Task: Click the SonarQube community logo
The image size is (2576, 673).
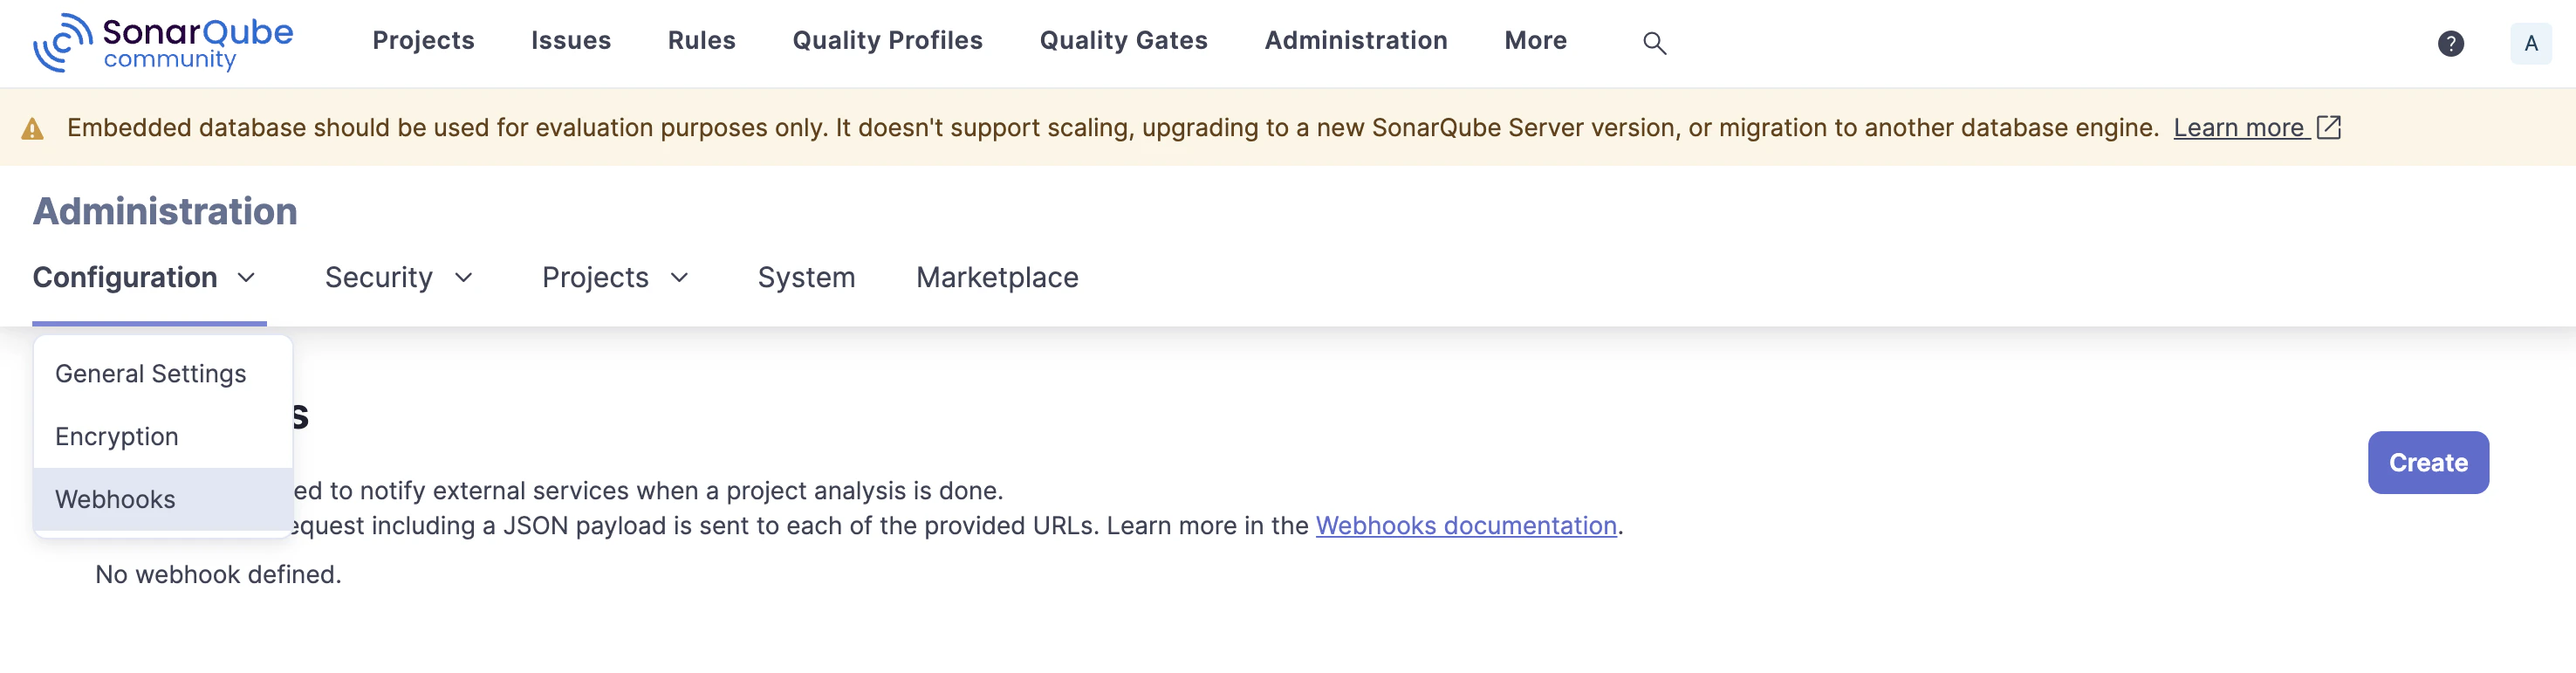Action: [163, 42]
